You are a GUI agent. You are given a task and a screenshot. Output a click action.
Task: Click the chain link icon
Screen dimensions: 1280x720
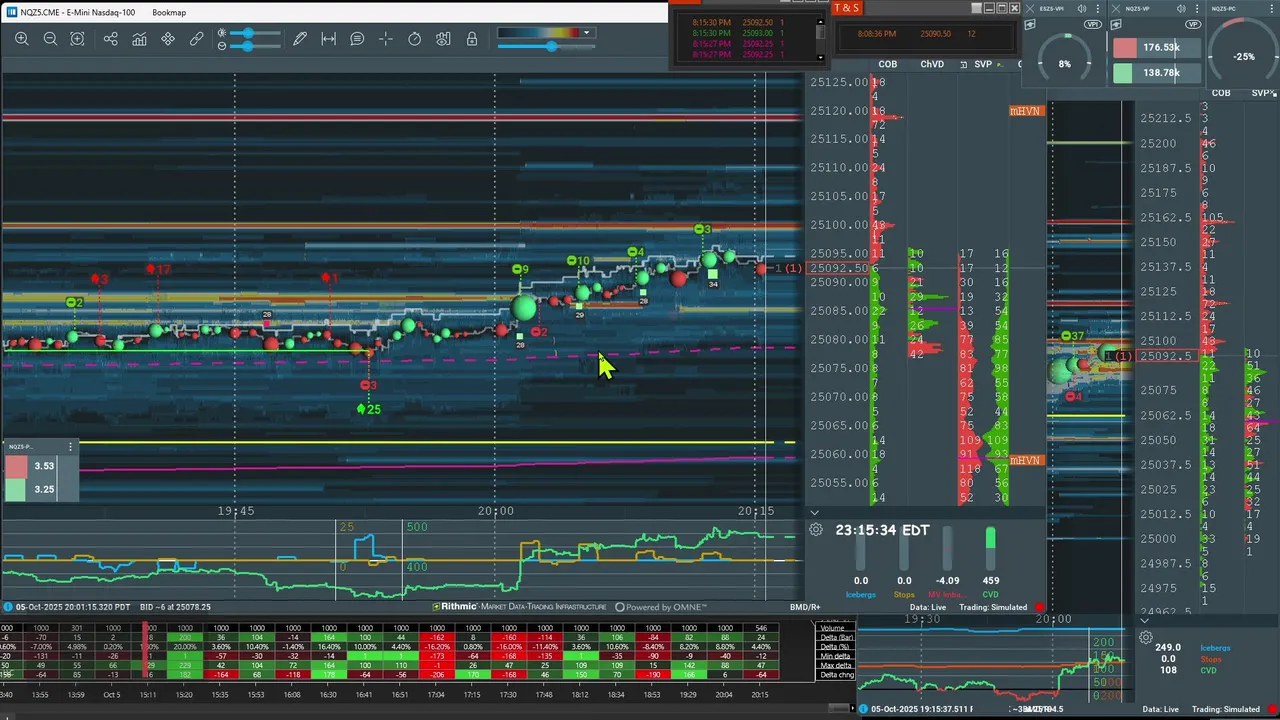(197, 39)
